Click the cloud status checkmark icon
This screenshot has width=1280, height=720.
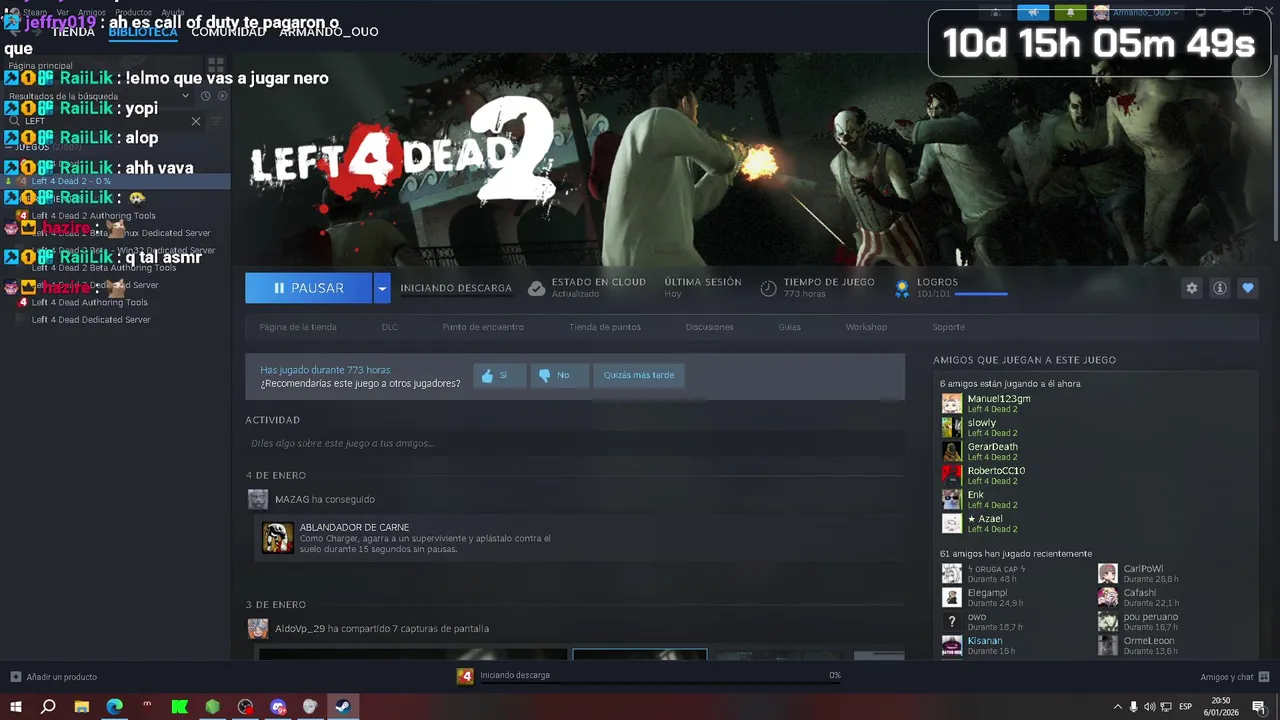pyautogui.click(x=537, y=288)
